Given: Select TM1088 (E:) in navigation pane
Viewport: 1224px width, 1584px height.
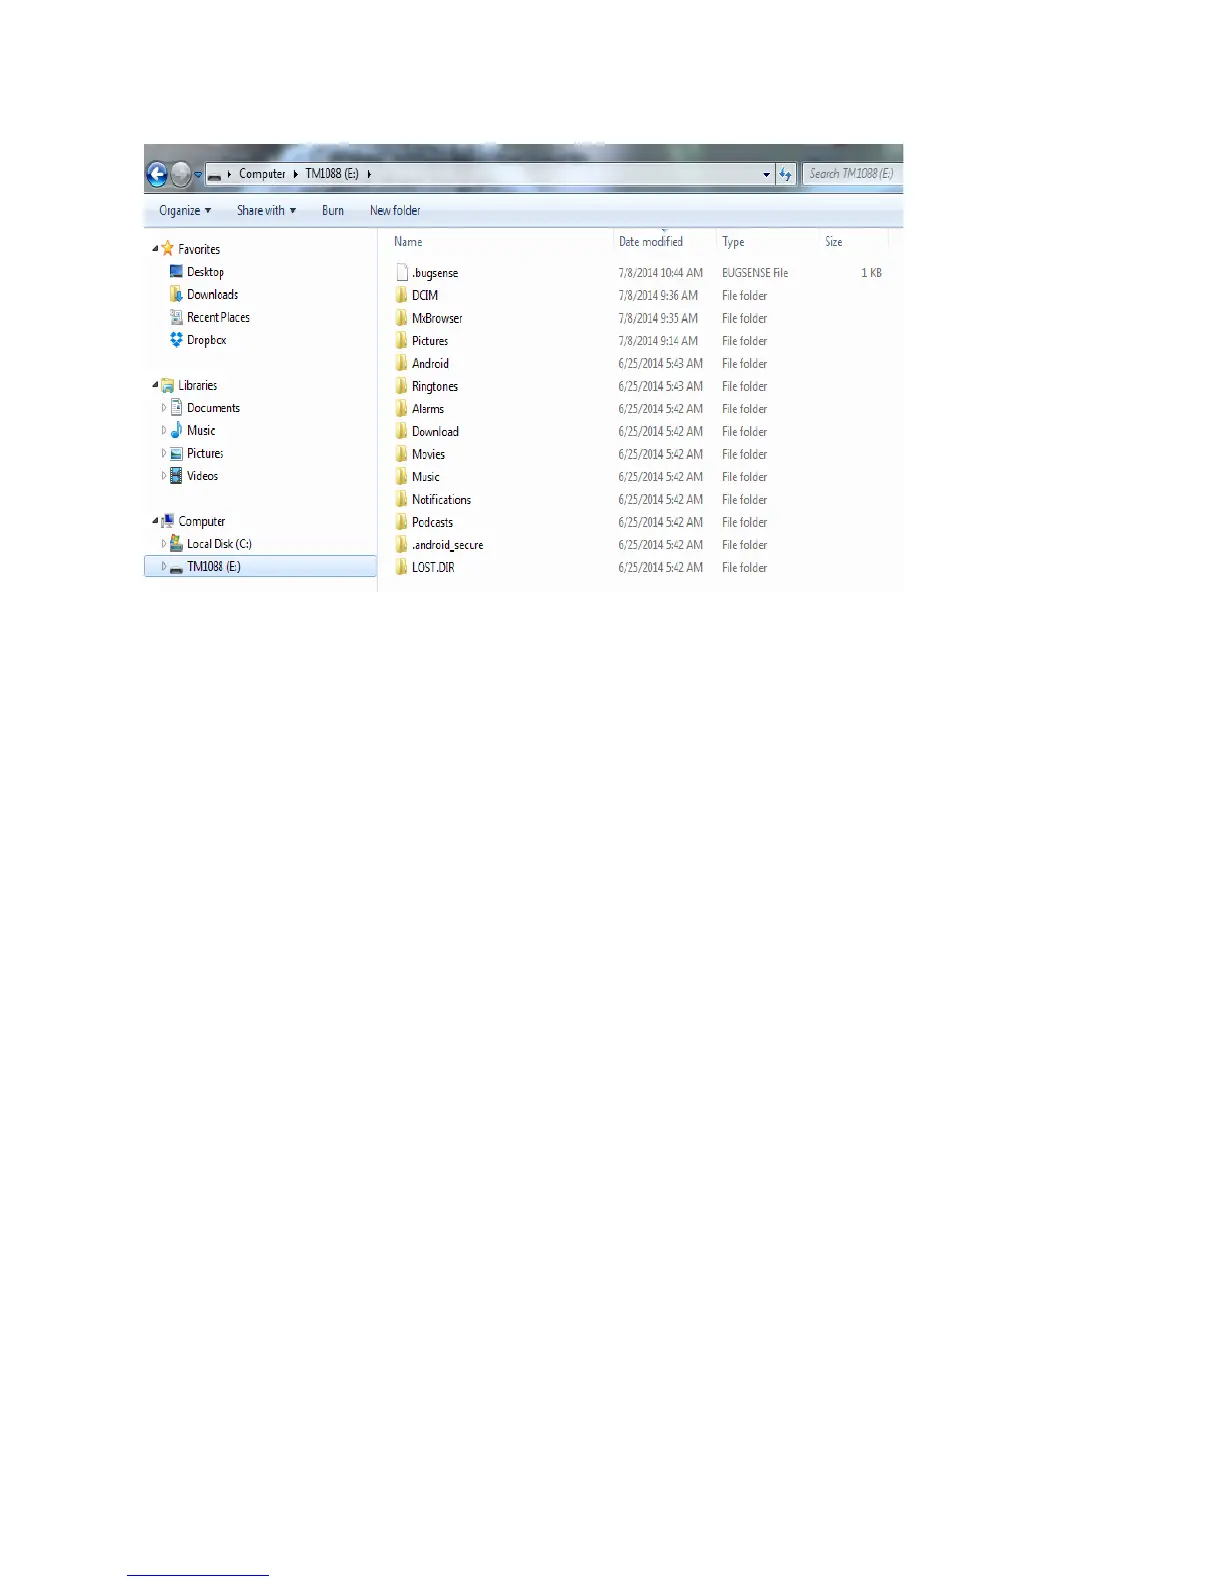Looking at the screenshot, I should 261,567.
